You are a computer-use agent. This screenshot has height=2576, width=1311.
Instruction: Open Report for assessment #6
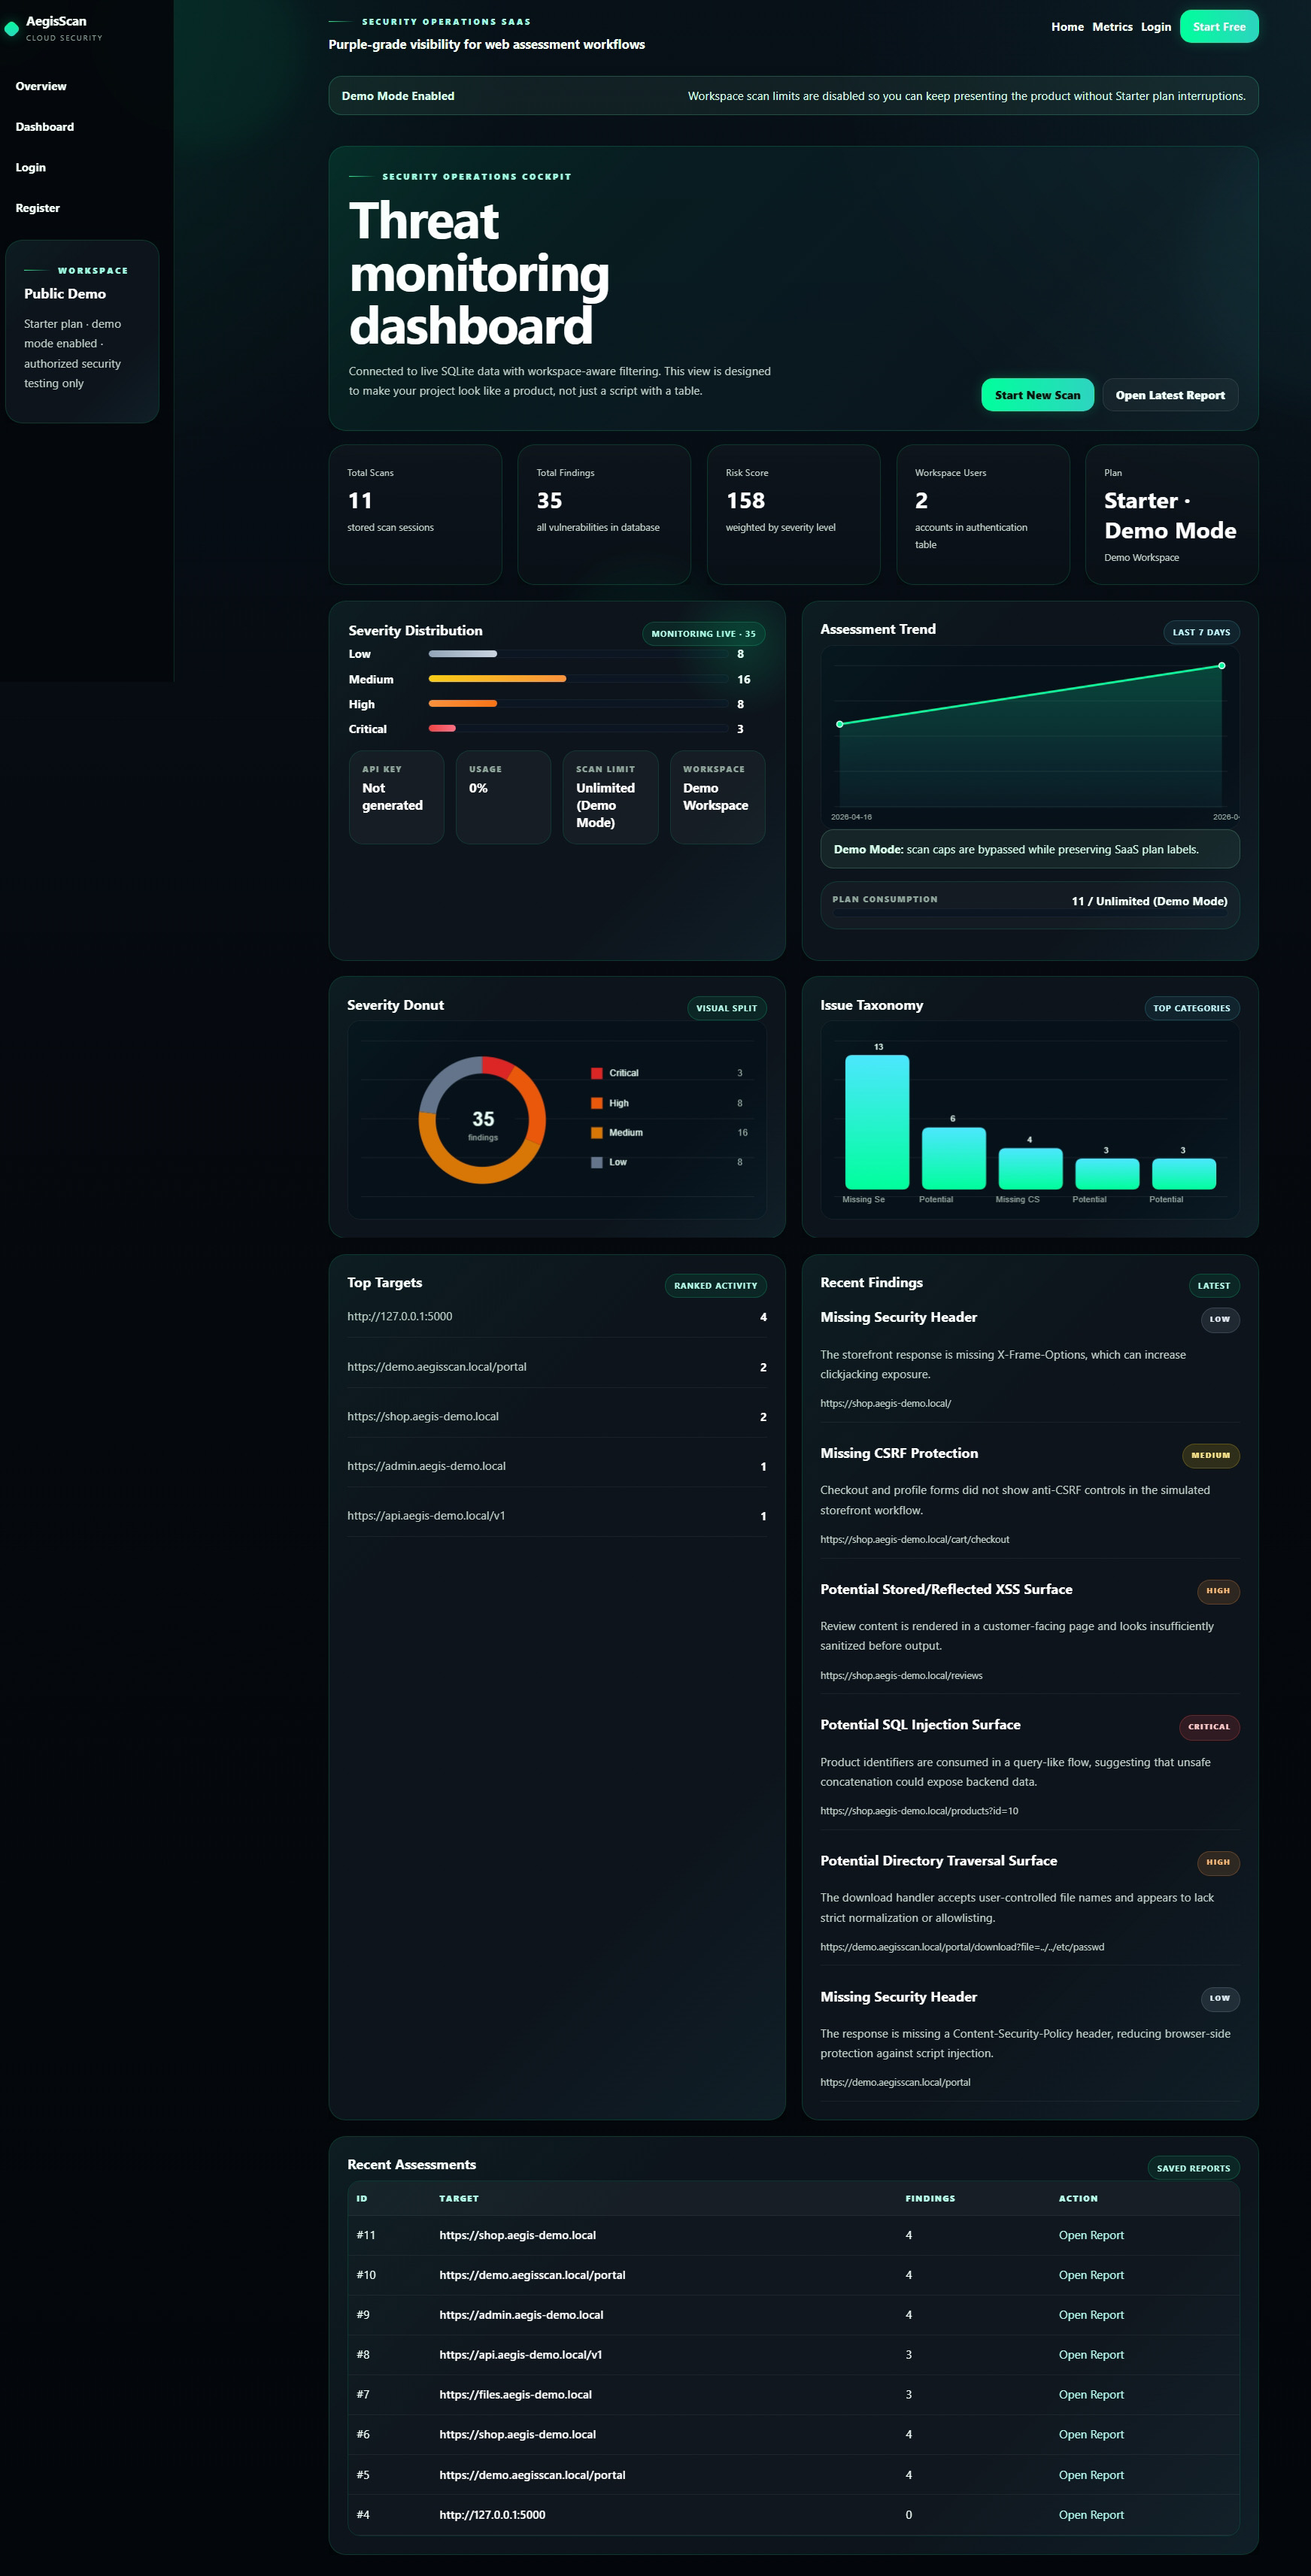[1091, 2435]
